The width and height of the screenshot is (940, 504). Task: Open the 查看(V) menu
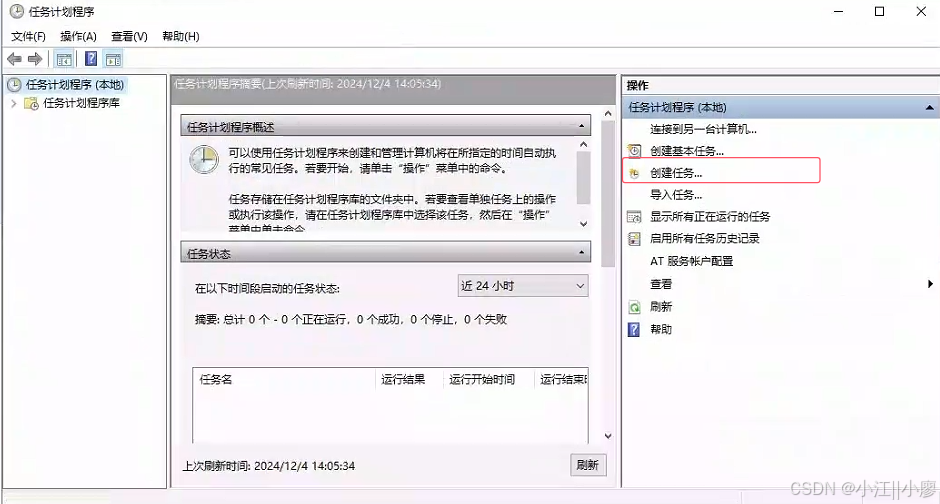tap(129, 37)
